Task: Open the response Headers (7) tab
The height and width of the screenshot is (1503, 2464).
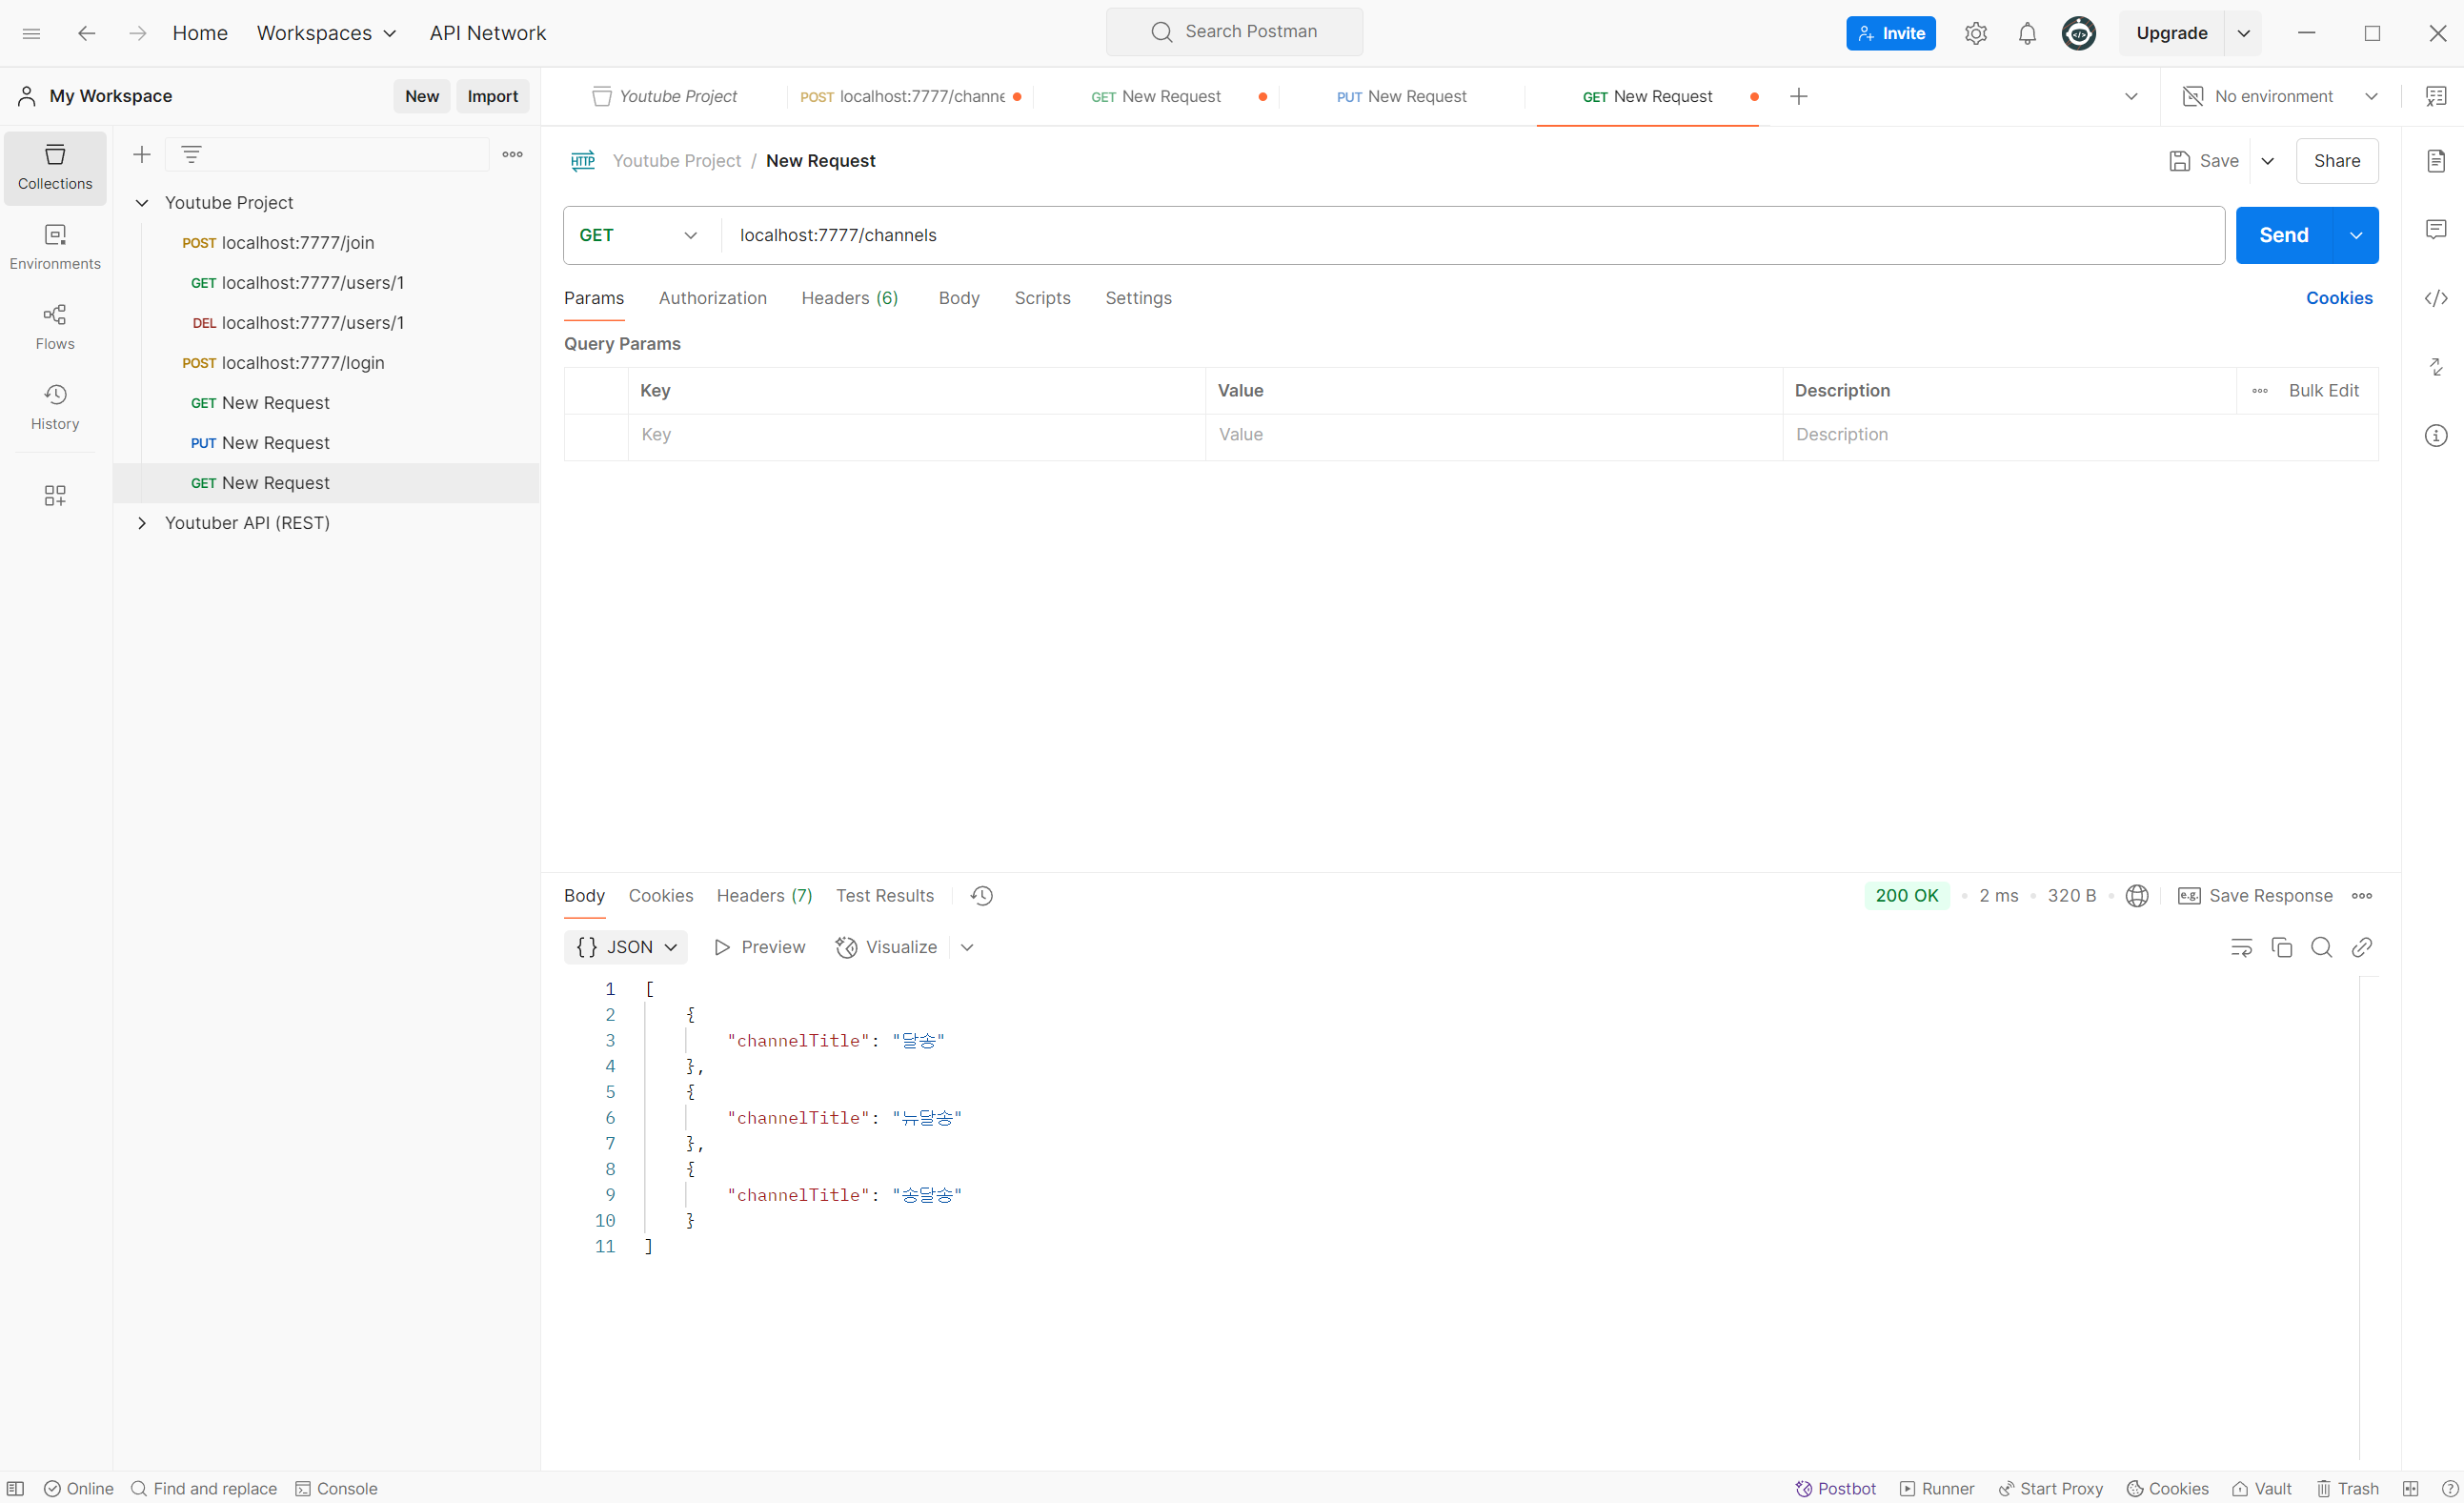Action: coord(765,896)
